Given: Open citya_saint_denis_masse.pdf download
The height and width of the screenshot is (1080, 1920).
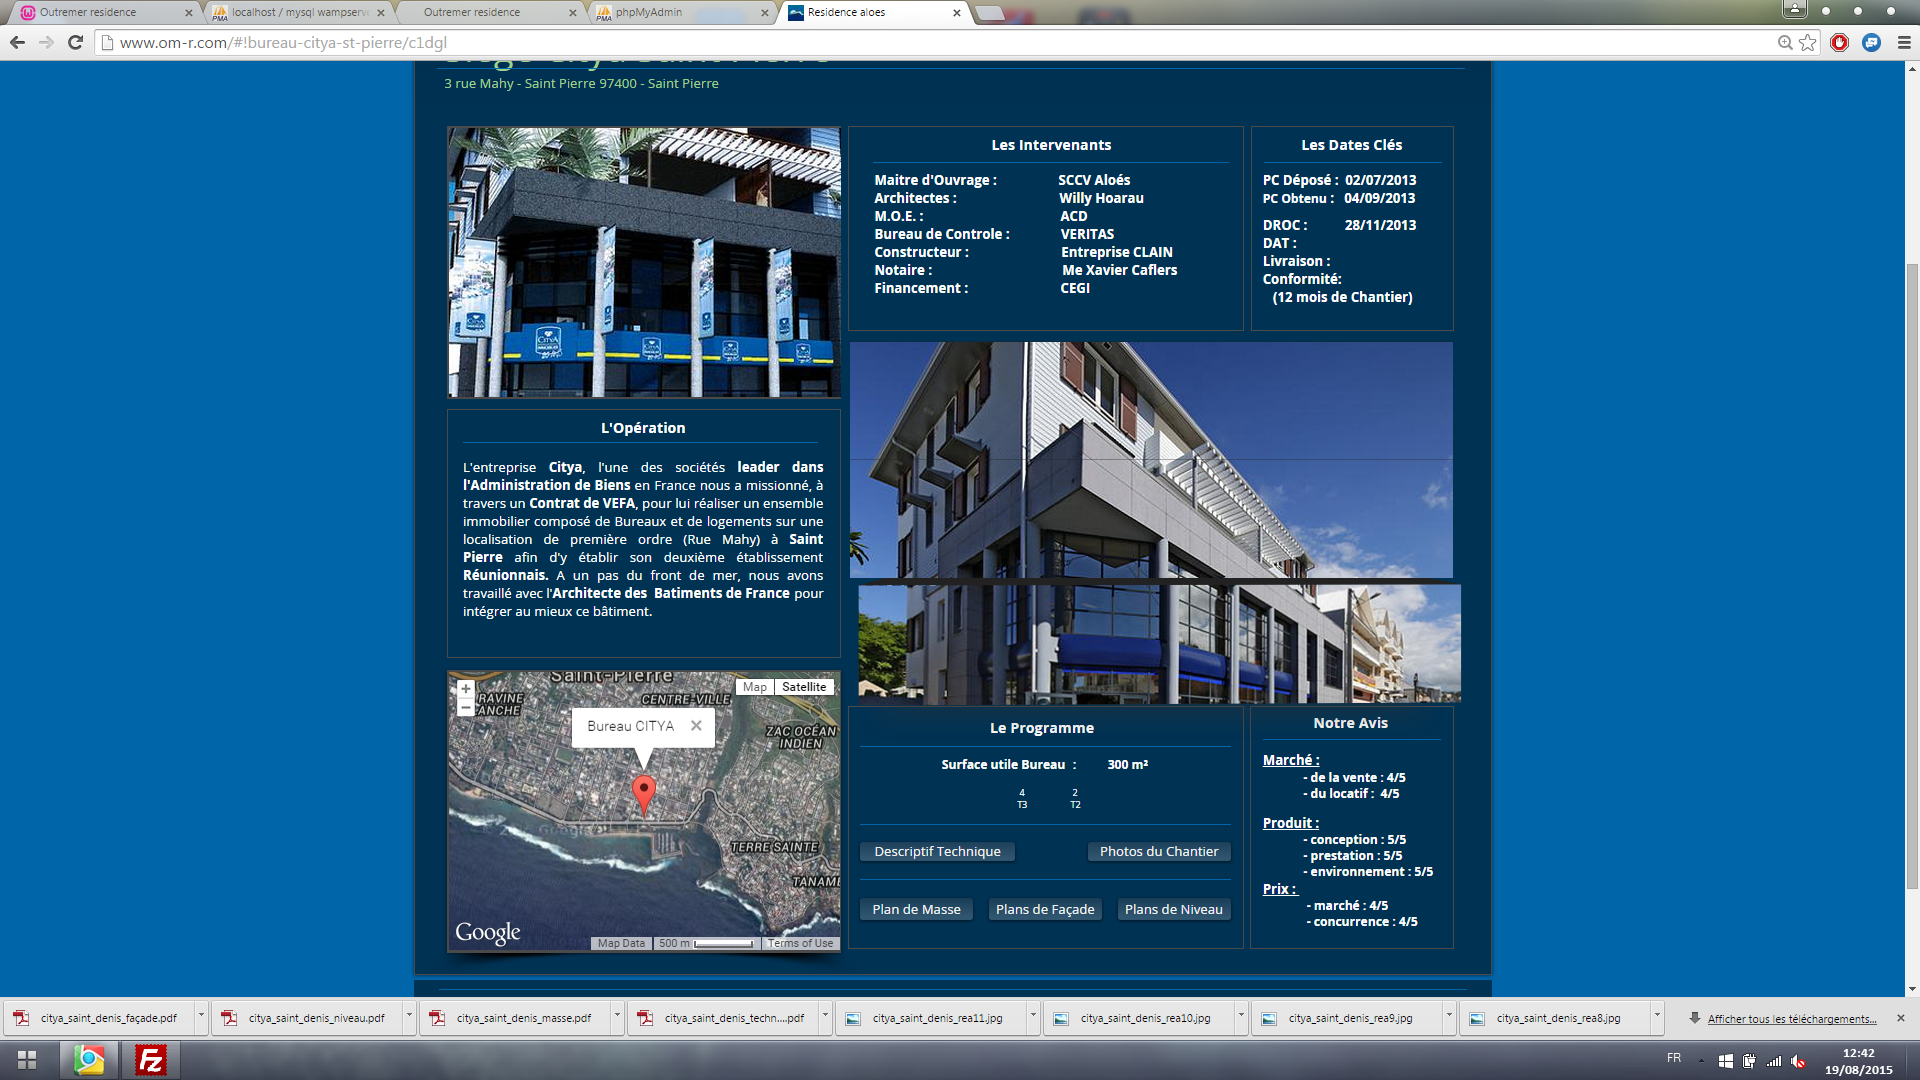Looking at the screenshot, I should click(515, 1018).
